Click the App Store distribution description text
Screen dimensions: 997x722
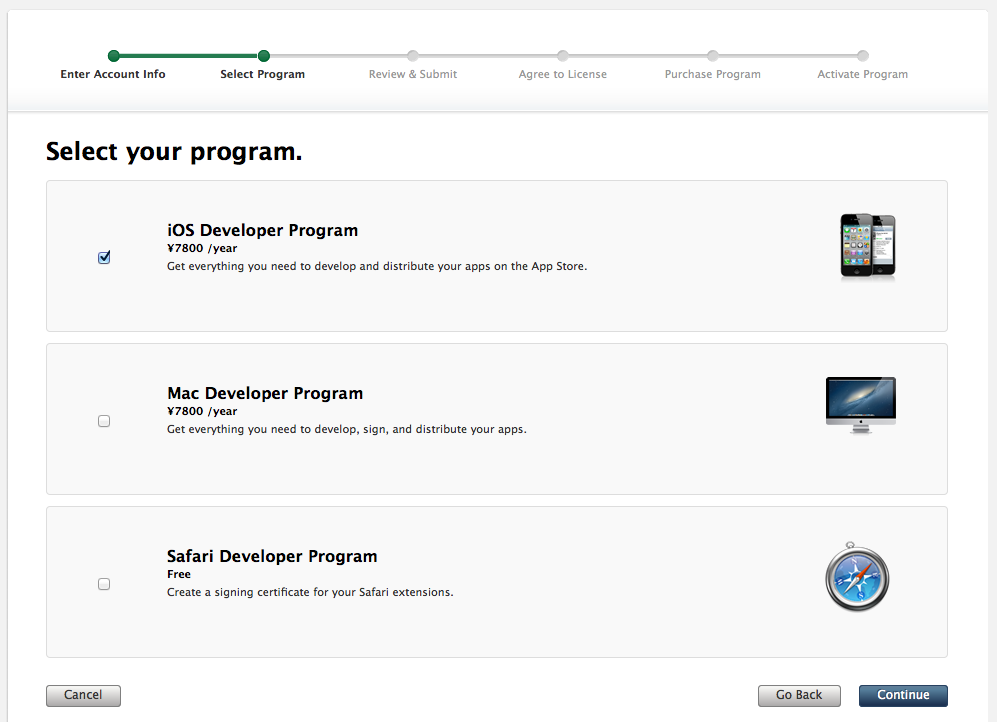[377, 266]
